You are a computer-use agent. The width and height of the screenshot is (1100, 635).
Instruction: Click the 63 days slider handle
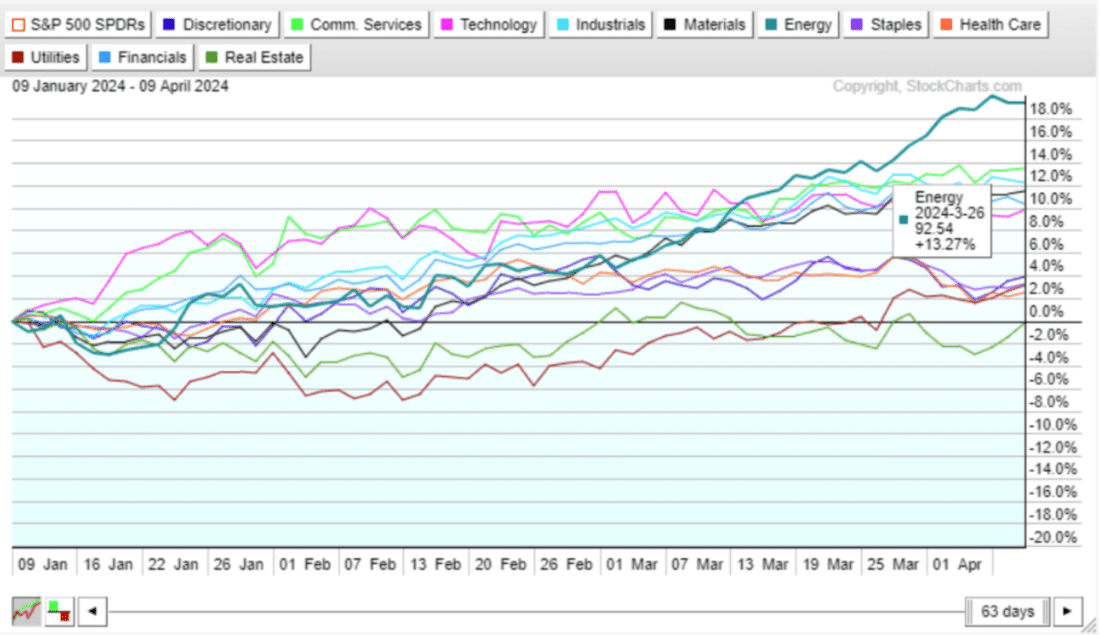pos(1007,609)
